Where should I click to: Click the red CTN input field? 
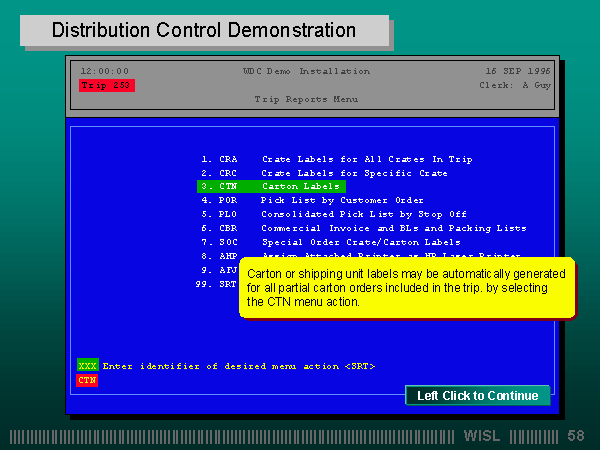(x=87, y=380)
